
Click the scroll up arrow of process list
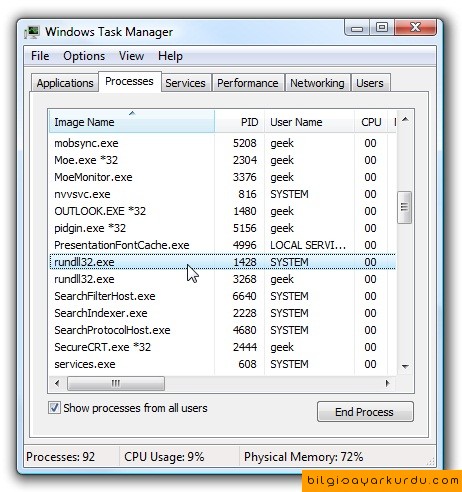[x=405, y=119]
